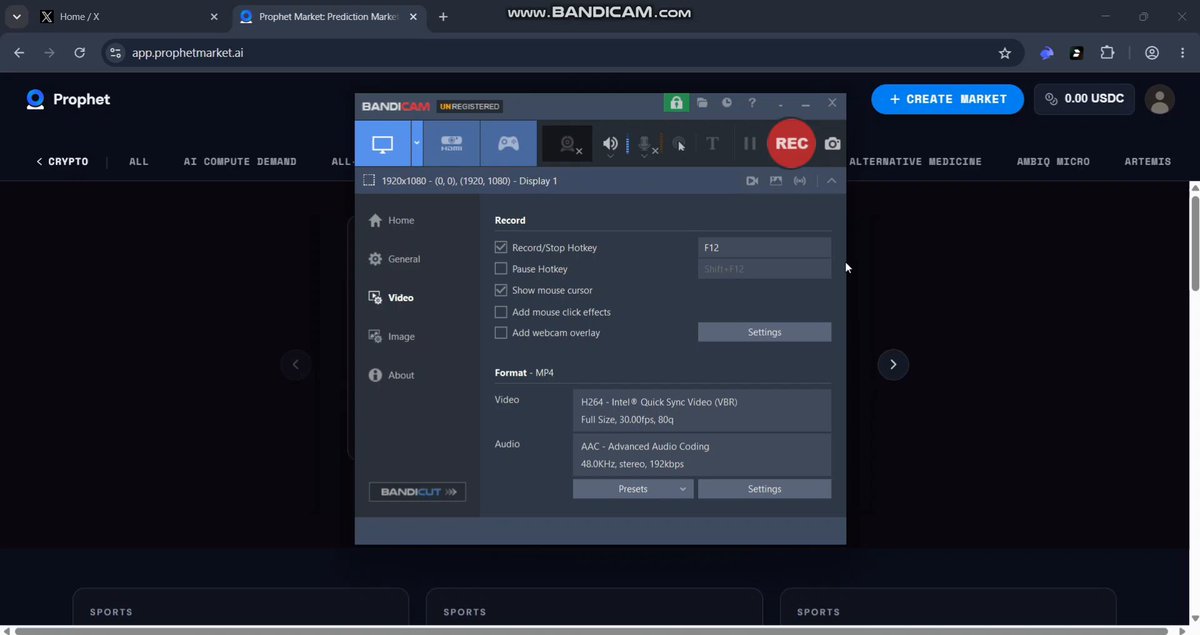
Task: Collapse Bandicam panel with up chevron
Action: 831,181
